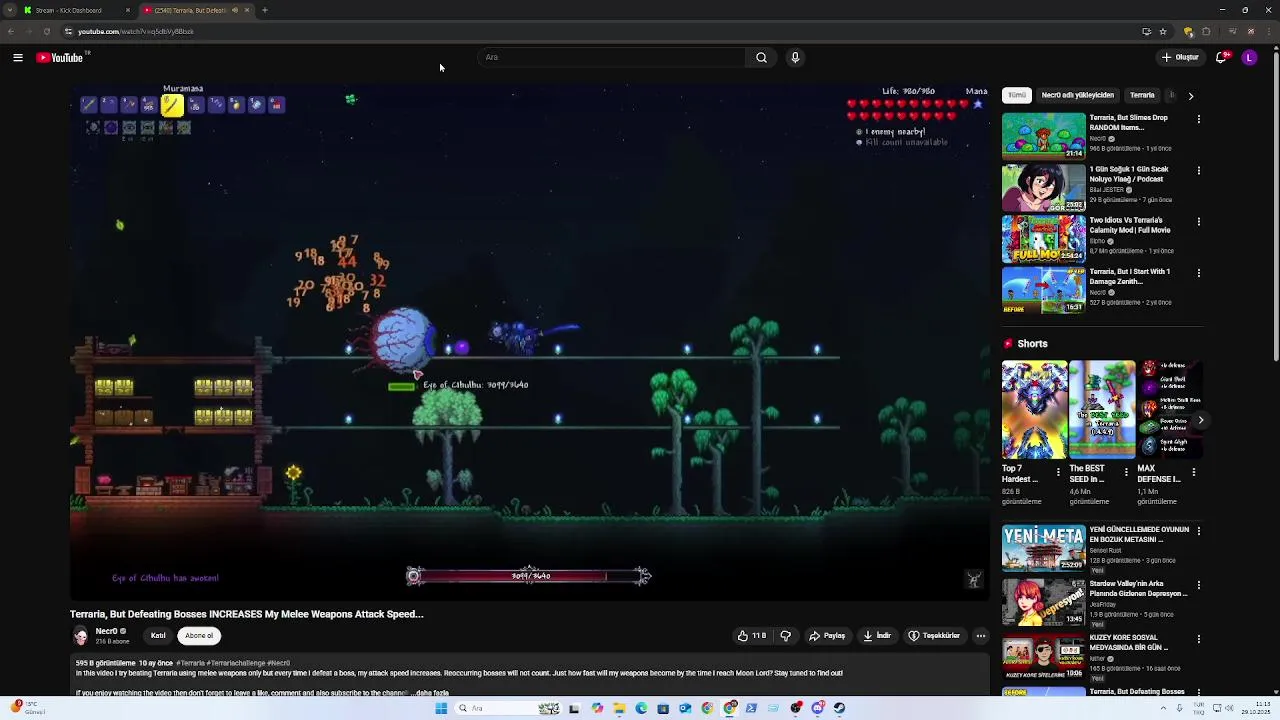This screenshot has height=720, width=1280.
Task: Show next category chips with arrow
Action: pyautogui.click(x=1190, y=96)
